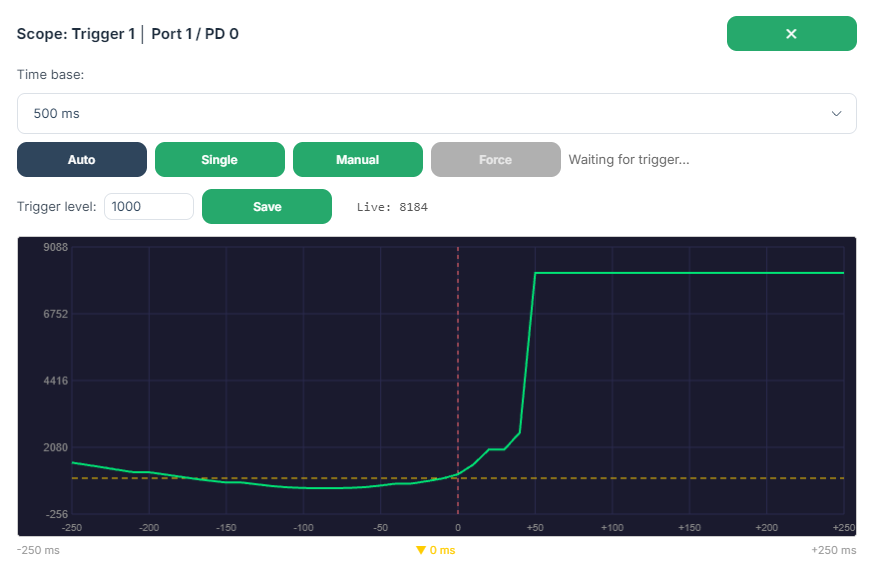This screenshot has height=573, width=869.
Task: Click the +250 ms right time label
Action: coord(834,550)
